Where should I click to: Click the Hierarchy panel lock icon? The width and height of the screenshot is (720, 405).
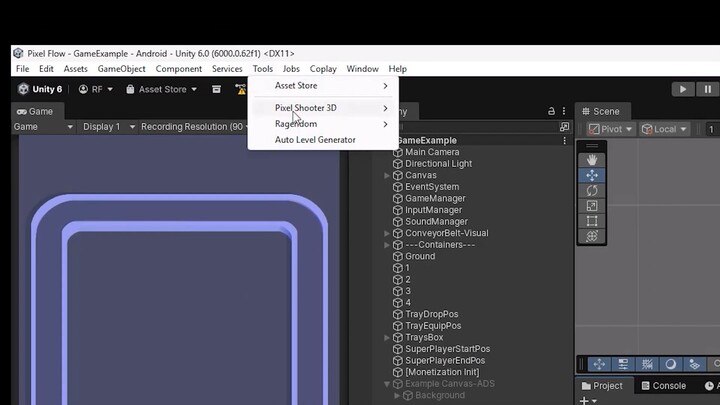[x=551, y=111]
